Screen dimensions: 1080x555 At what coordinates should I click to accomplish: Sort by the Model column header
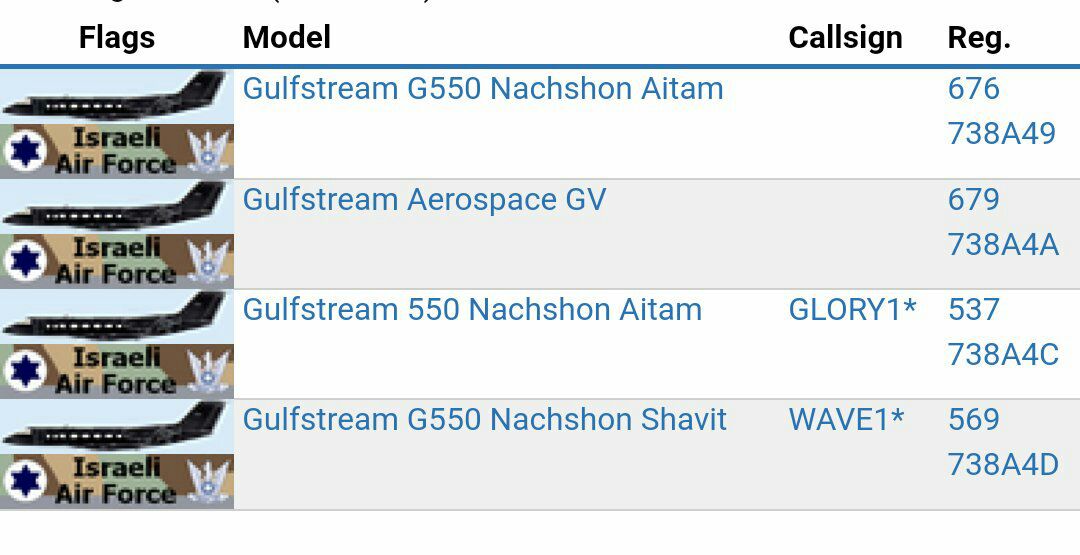click(287, 37)
